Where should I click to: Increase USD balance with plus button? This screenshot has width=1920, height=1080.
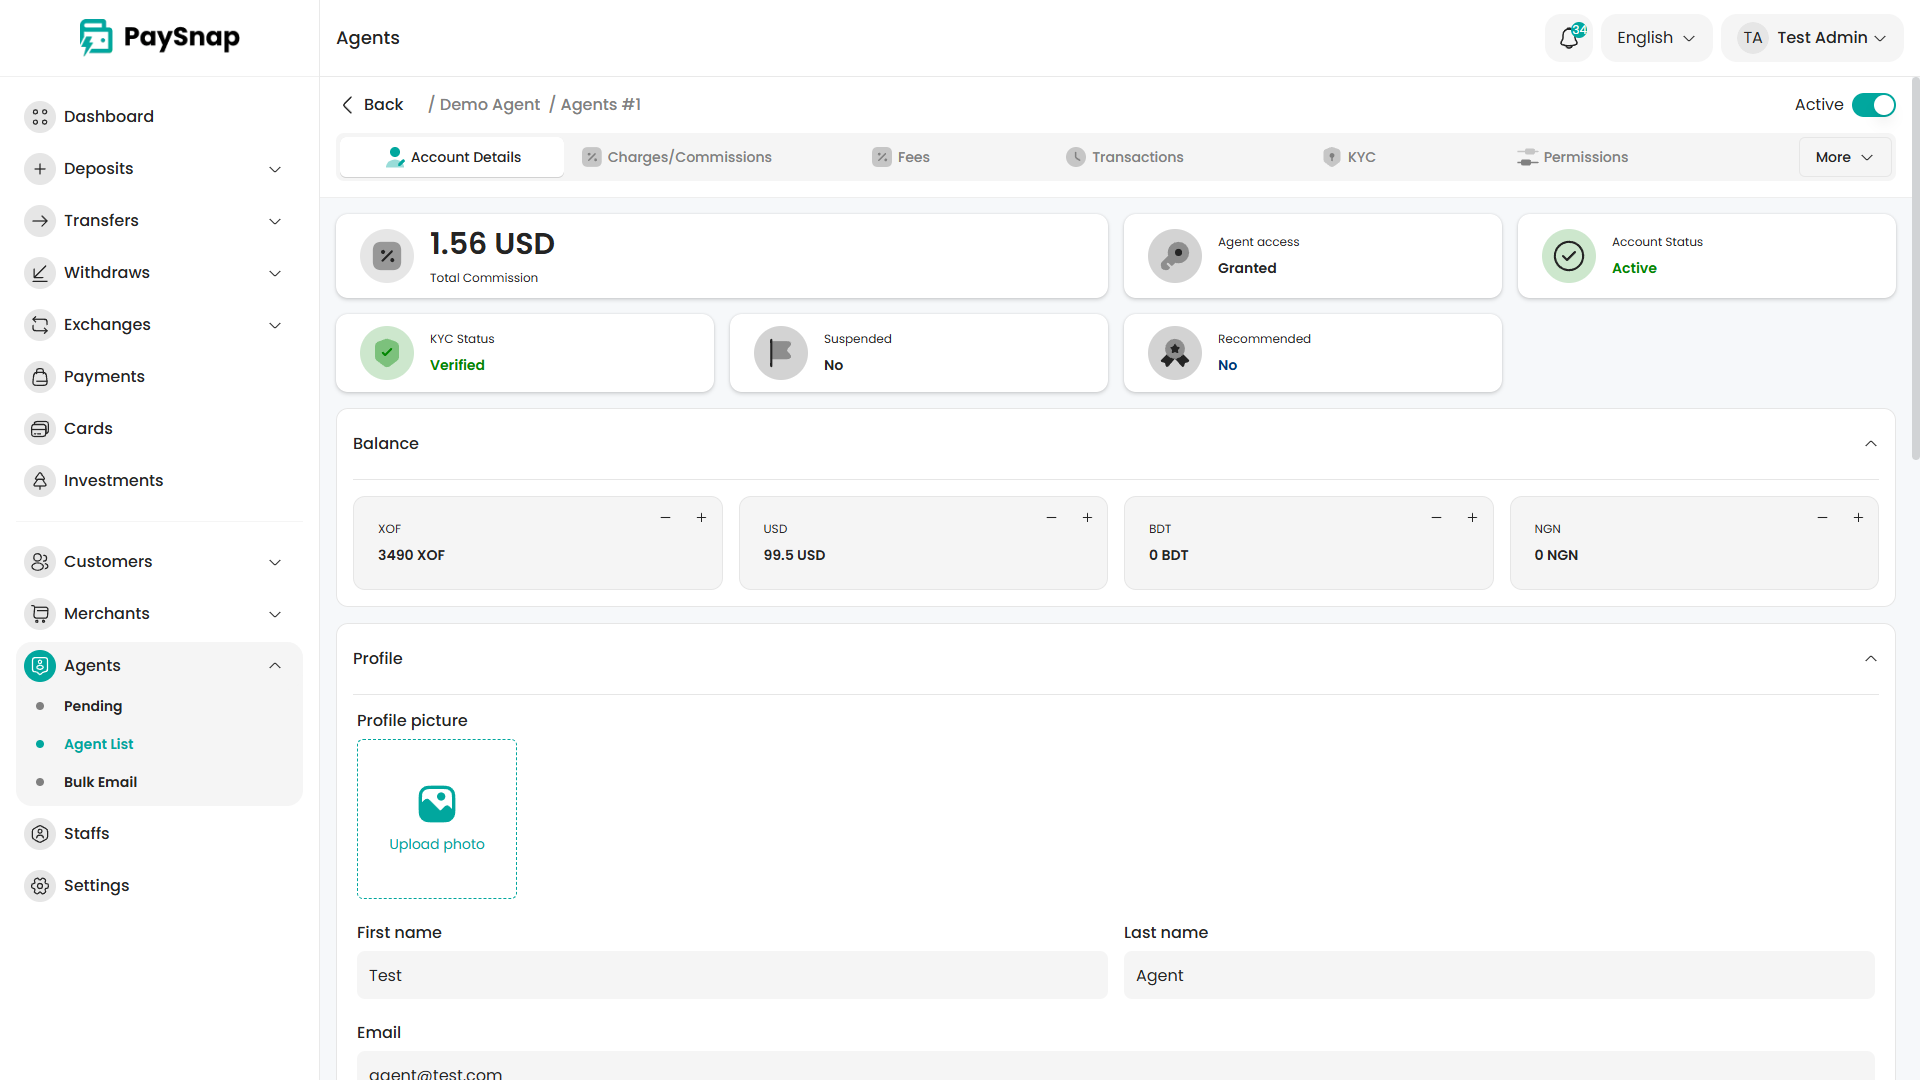(x=1087, y=518)
